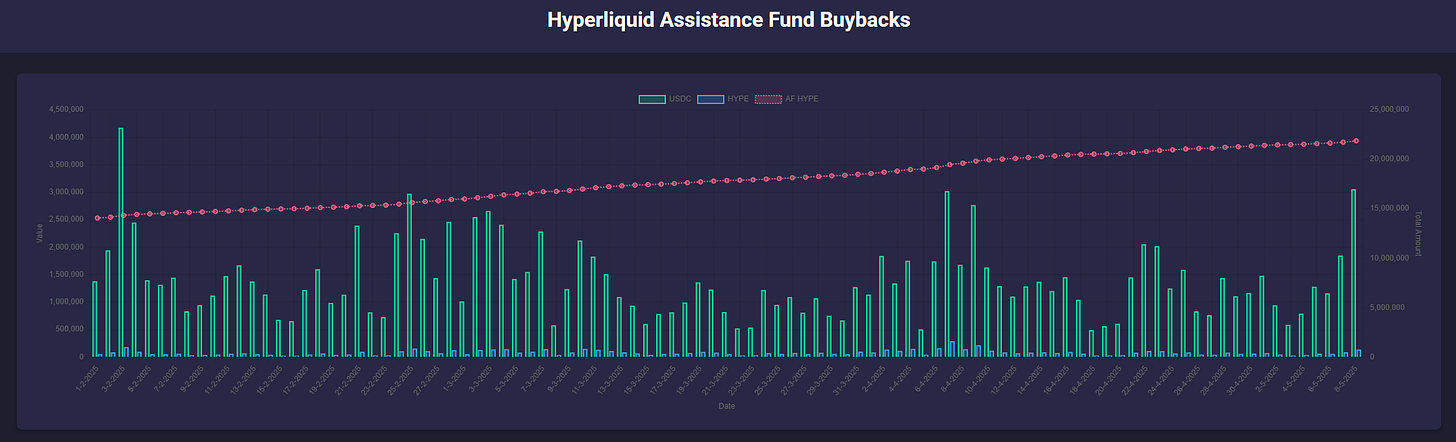Click the 1,000,000 left axis label
This screenshot has height=442, width=1456.
tap(67, 301)
